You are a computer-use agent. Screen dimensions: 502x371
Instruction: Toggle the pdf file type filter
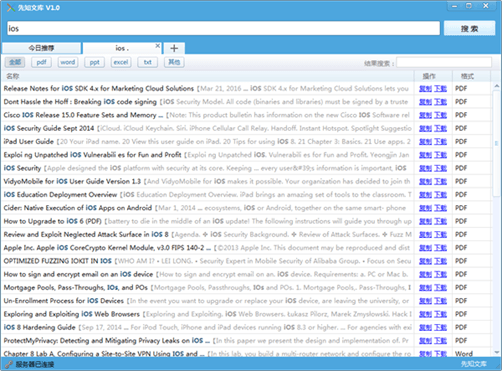(41, 62)
